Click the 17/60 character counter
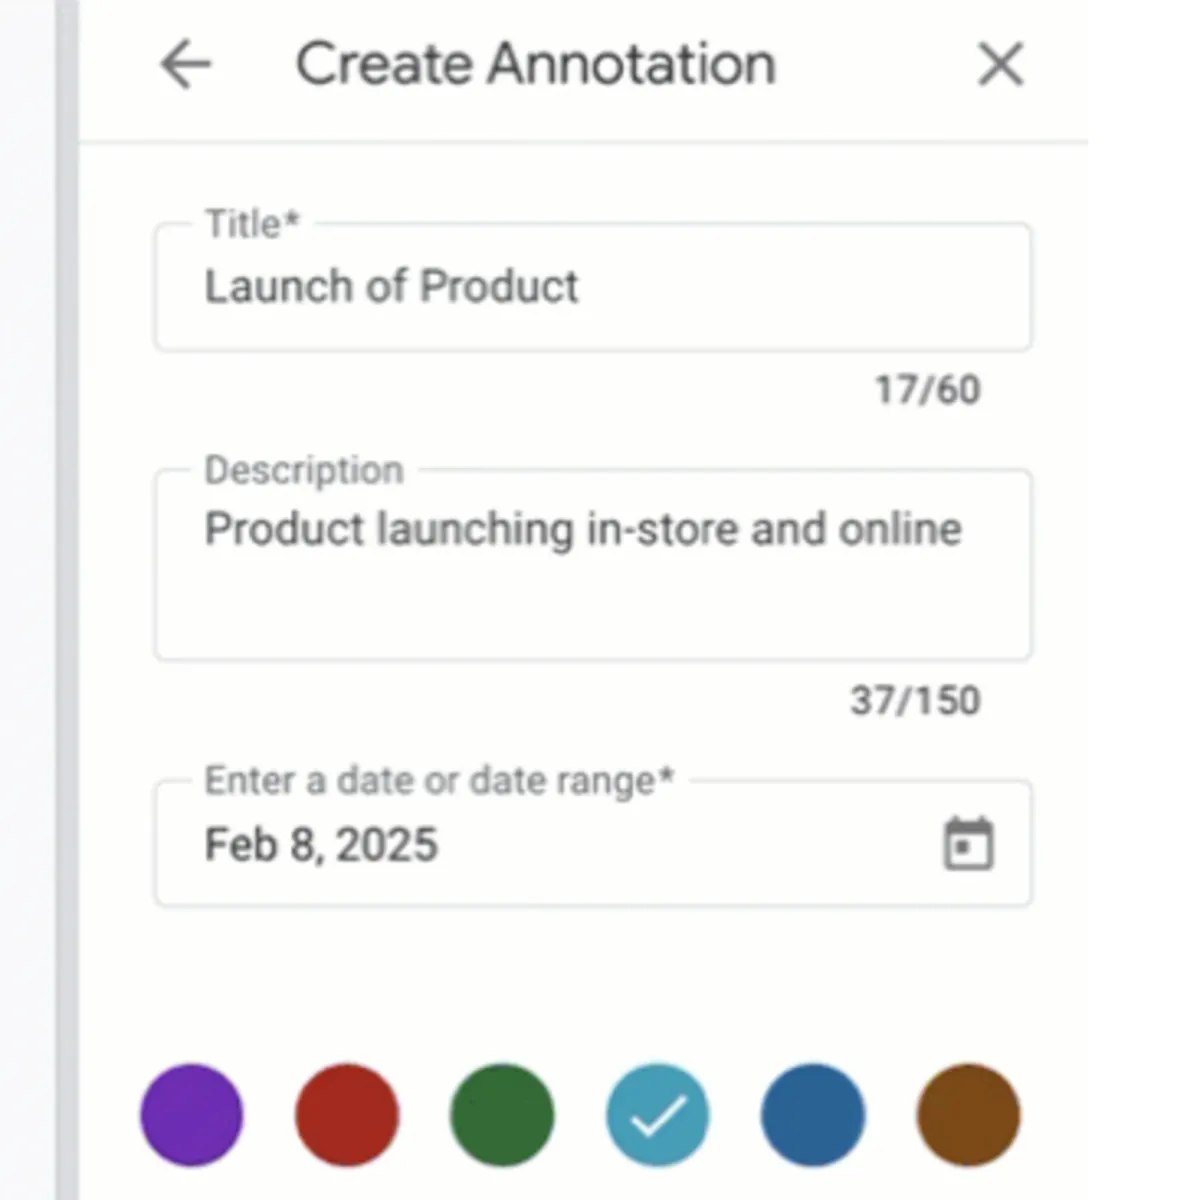 926,391
